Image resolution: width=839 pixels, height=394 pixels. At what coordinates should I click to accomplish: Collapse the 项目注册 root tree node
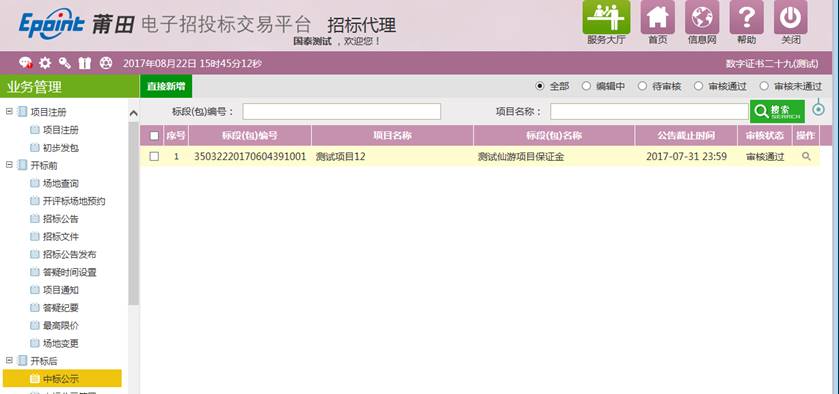coord(9,112)
